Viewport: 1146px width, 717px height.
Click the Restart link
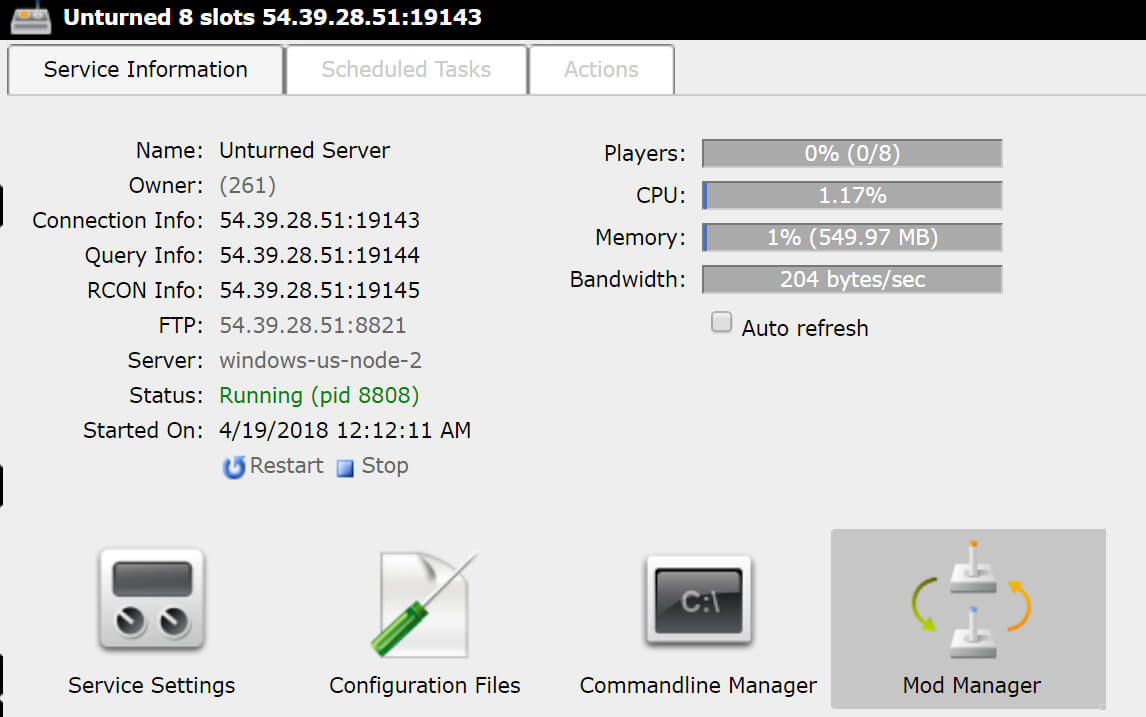(x=286, y=466)
